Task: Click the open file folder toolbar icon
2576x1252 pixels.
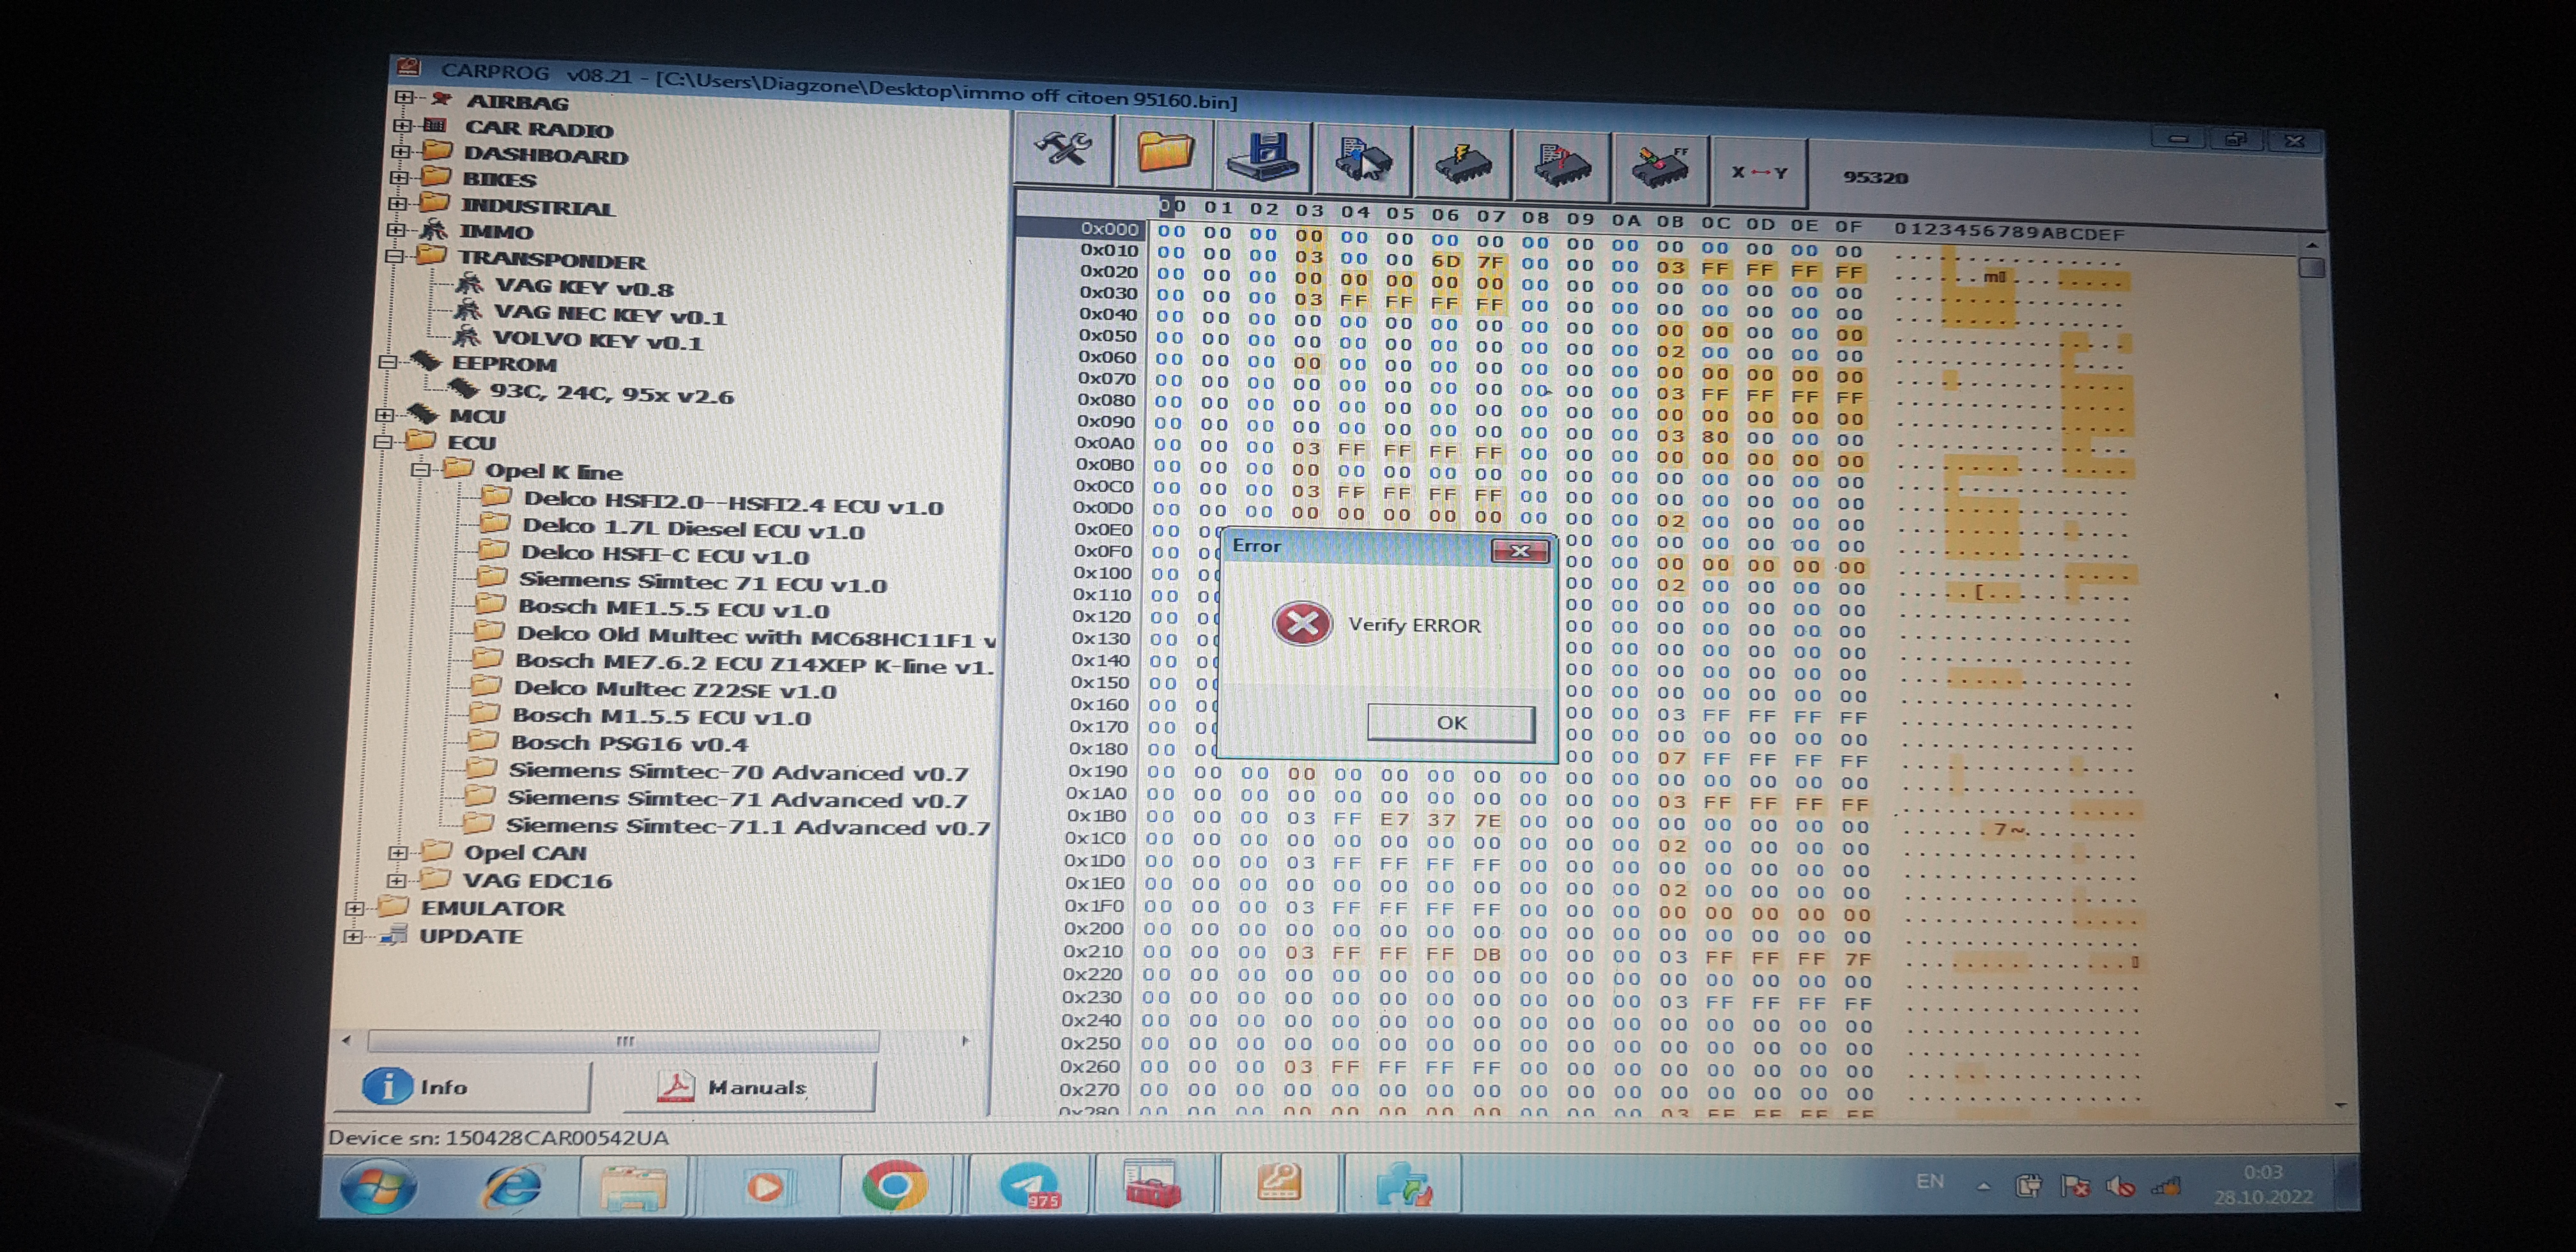Action: (x=1165, y=153)
